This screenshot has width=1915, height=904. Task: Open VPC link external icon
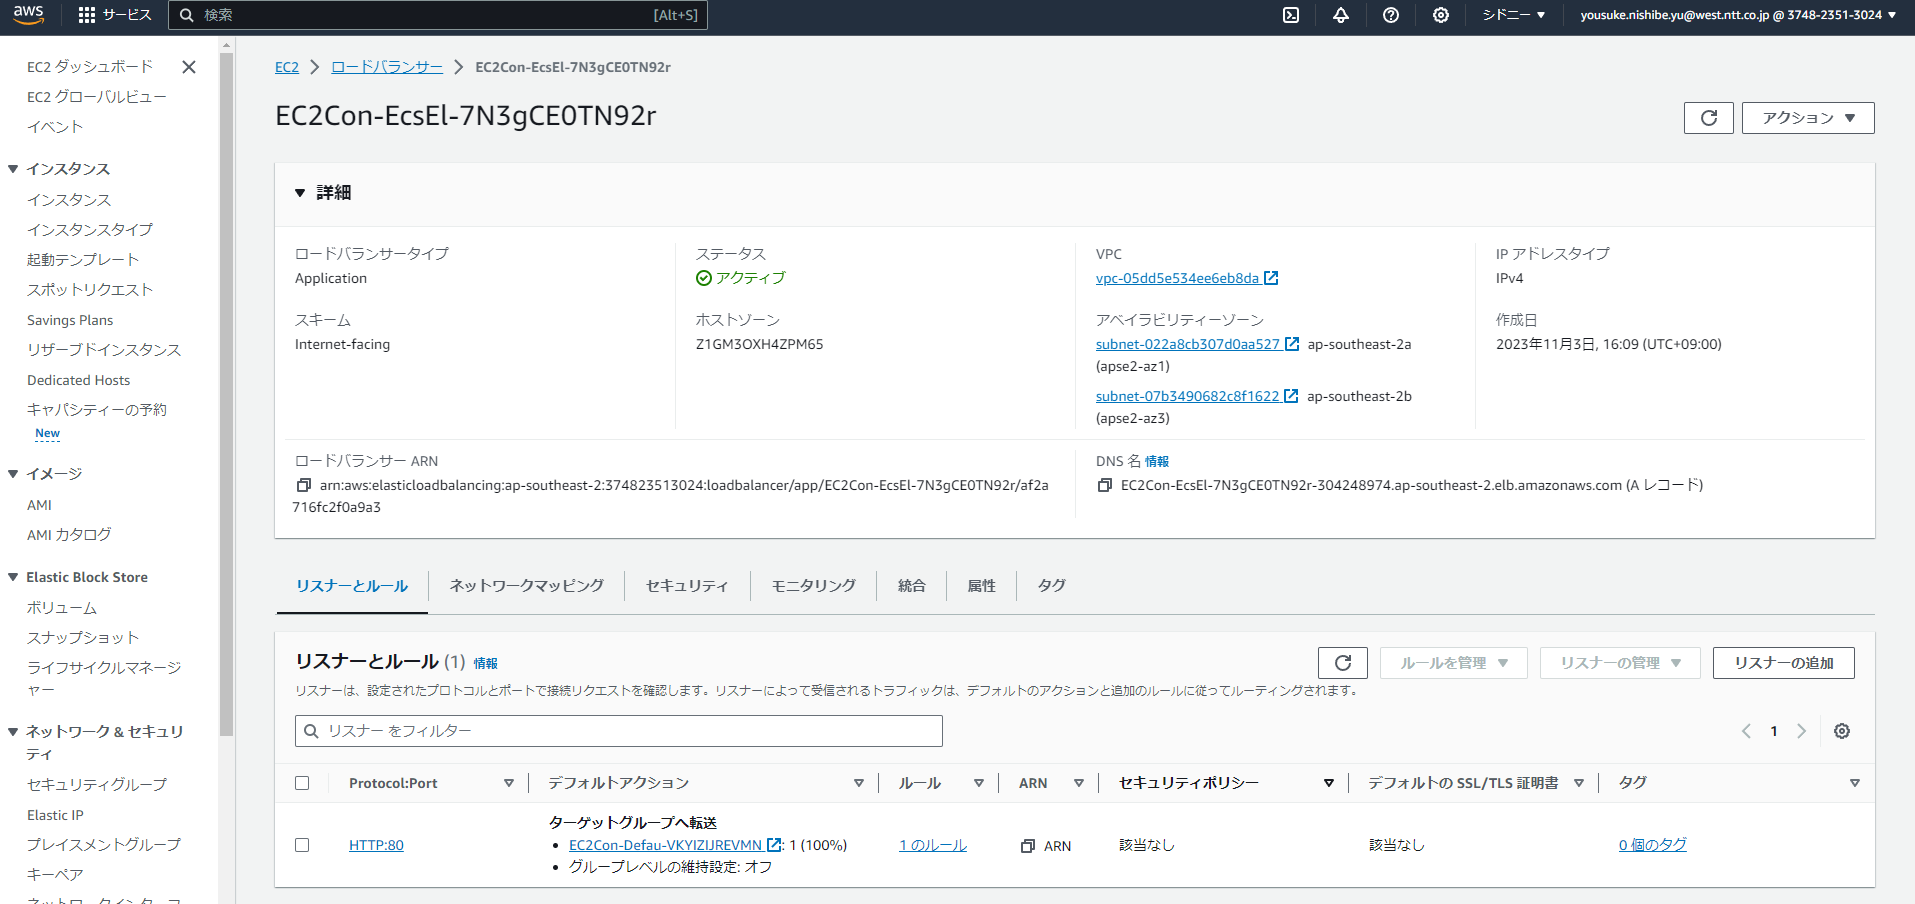pyautogui.click(x=1271, y=278)
